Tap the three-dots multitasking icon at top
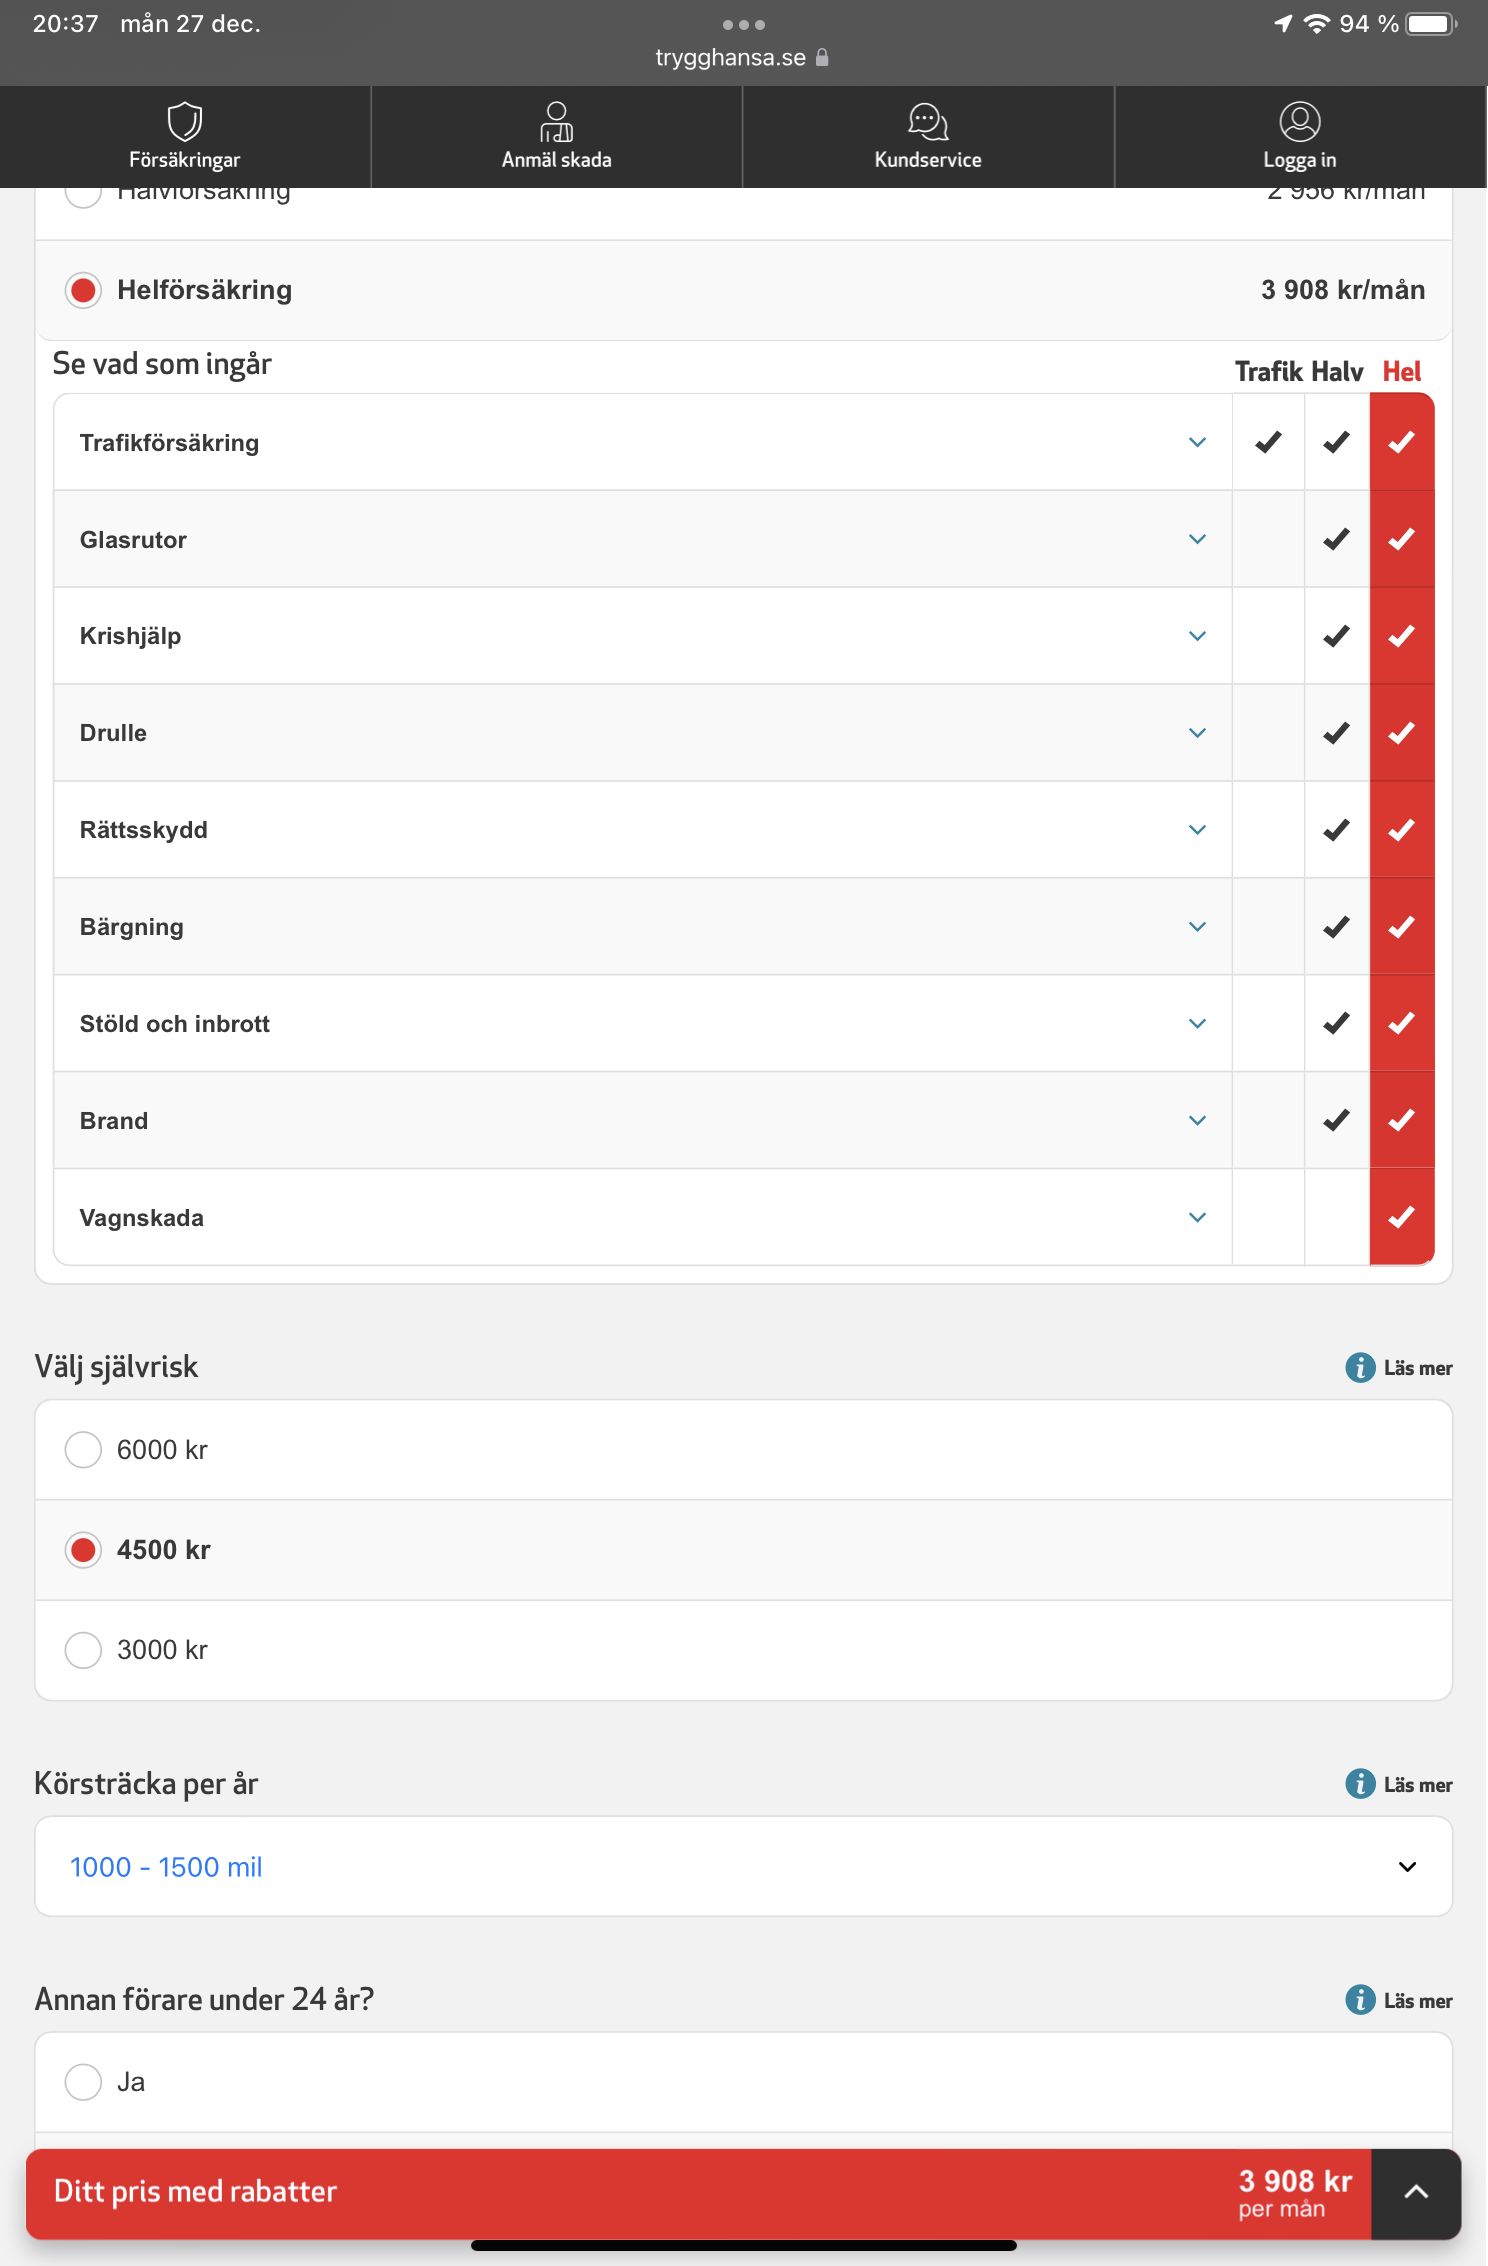 (744, 24)
